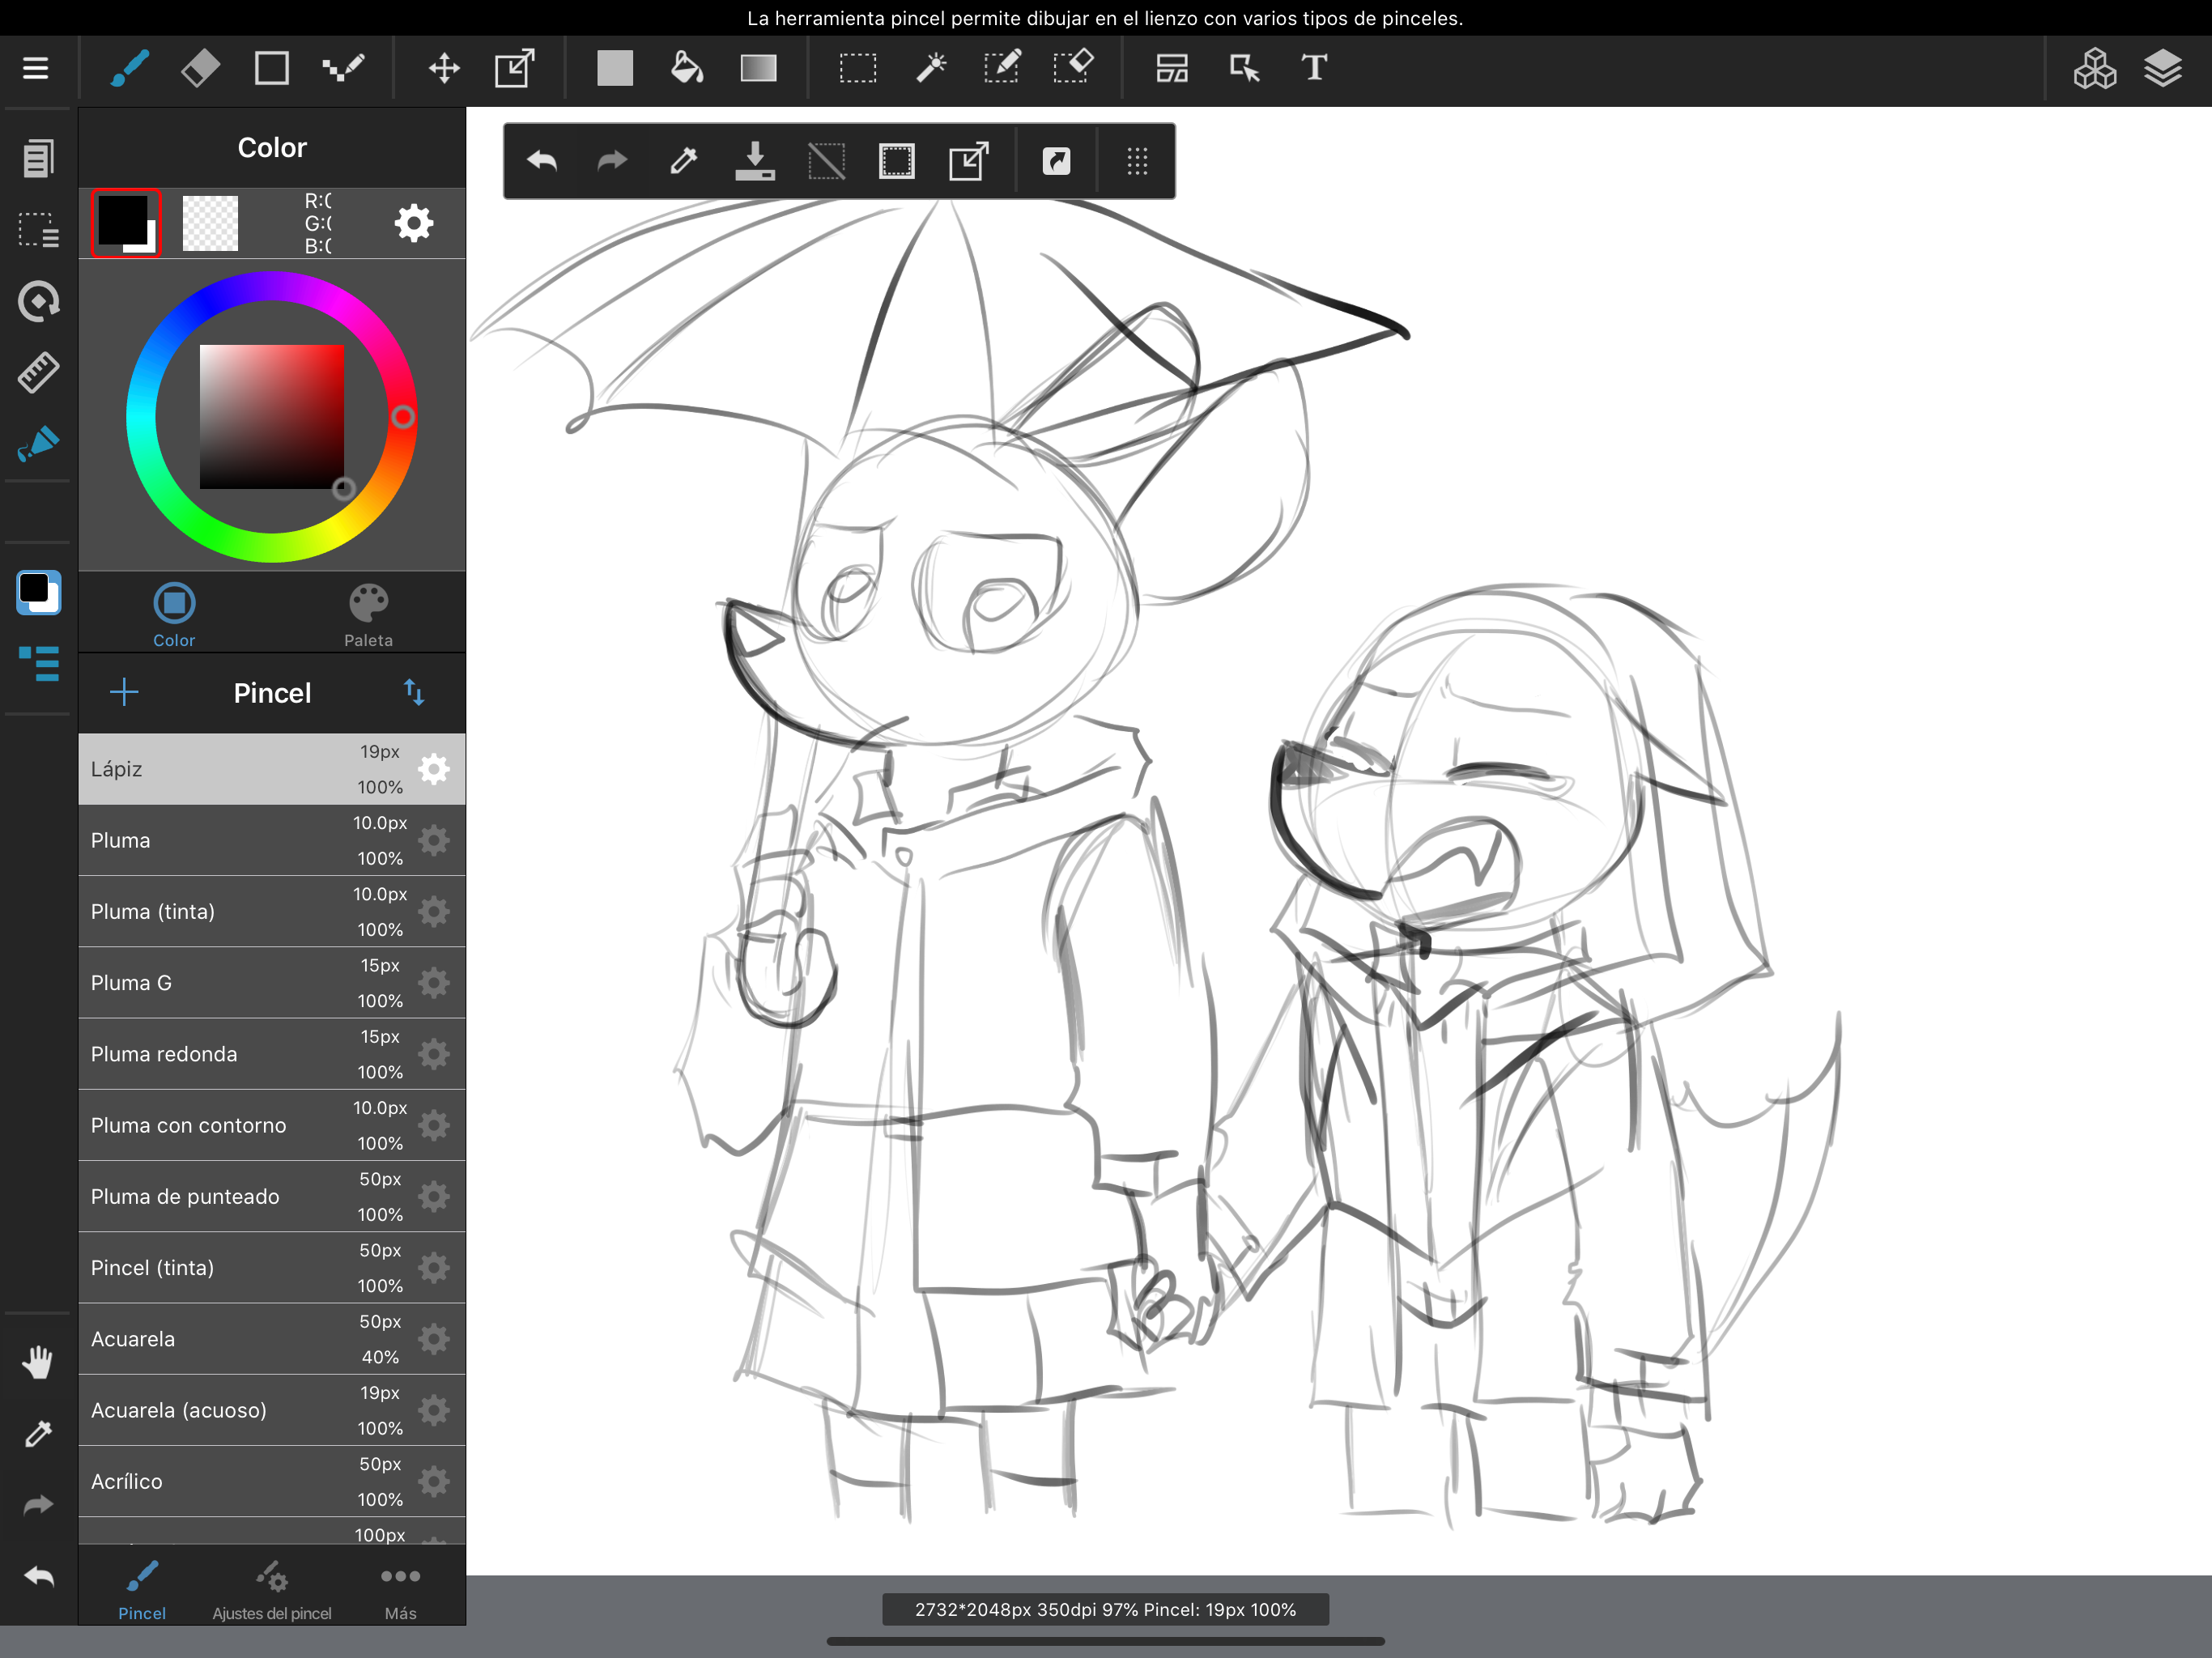Toggle the transparent color swatch
Image resolution: width=2212 pixels, height=1658 pixels.
pyautogui.click(x=210, y=223)
